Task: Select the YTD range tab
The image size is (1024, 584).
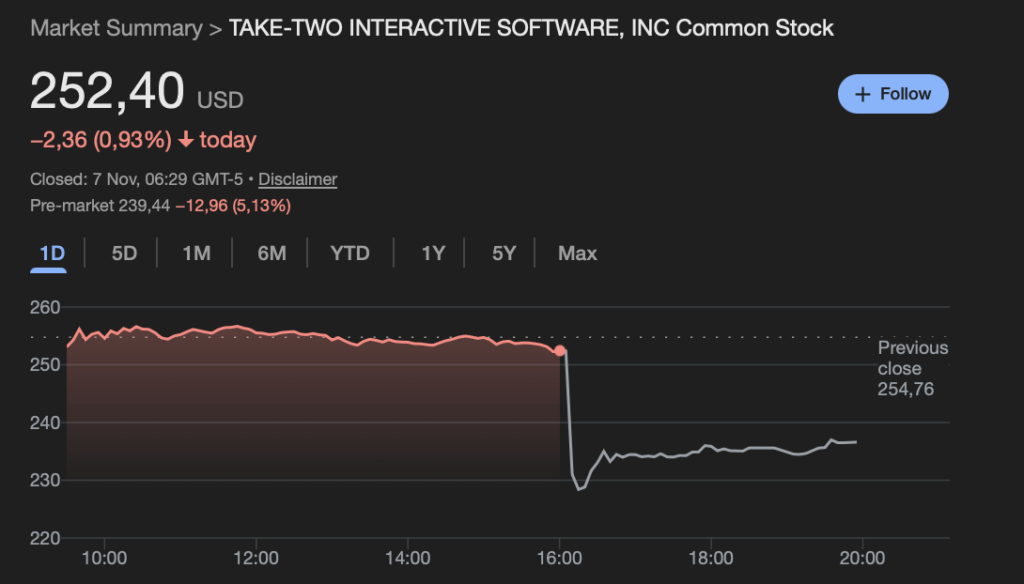Action: tap(350, 253)
